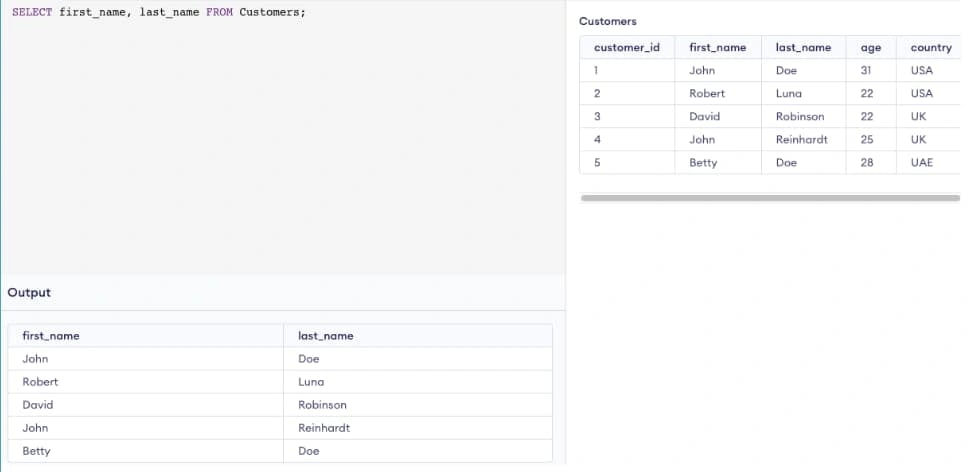Select last_name header in the Output table
972x472 pixels.
pos(325,336)
